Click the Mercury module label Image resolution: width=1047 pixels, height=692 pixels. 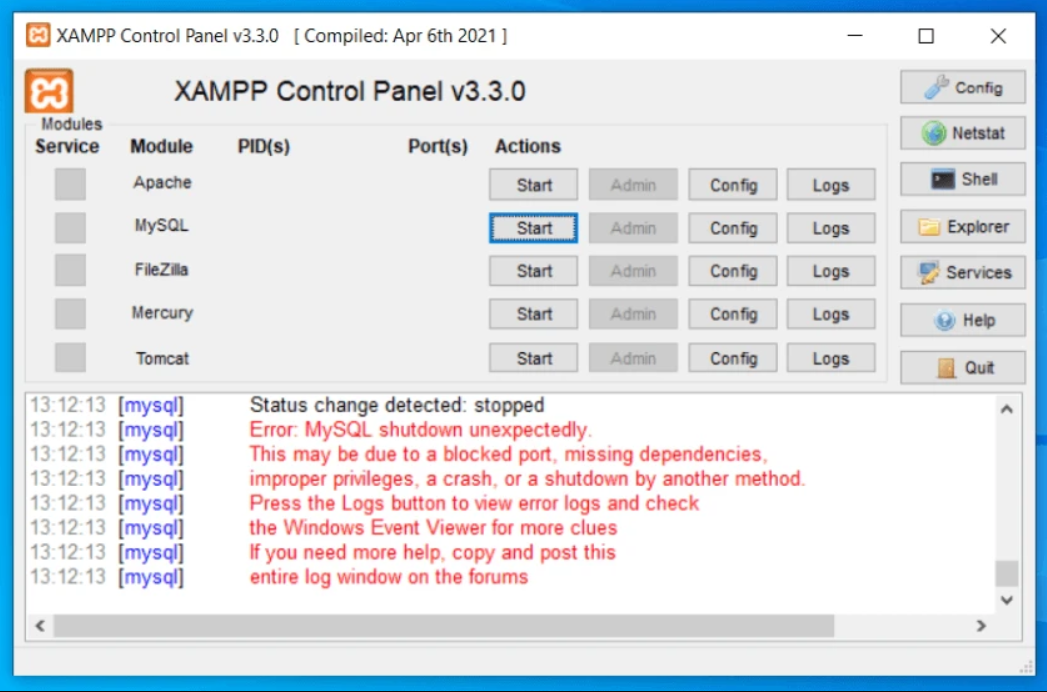click(x=162, y=313)
